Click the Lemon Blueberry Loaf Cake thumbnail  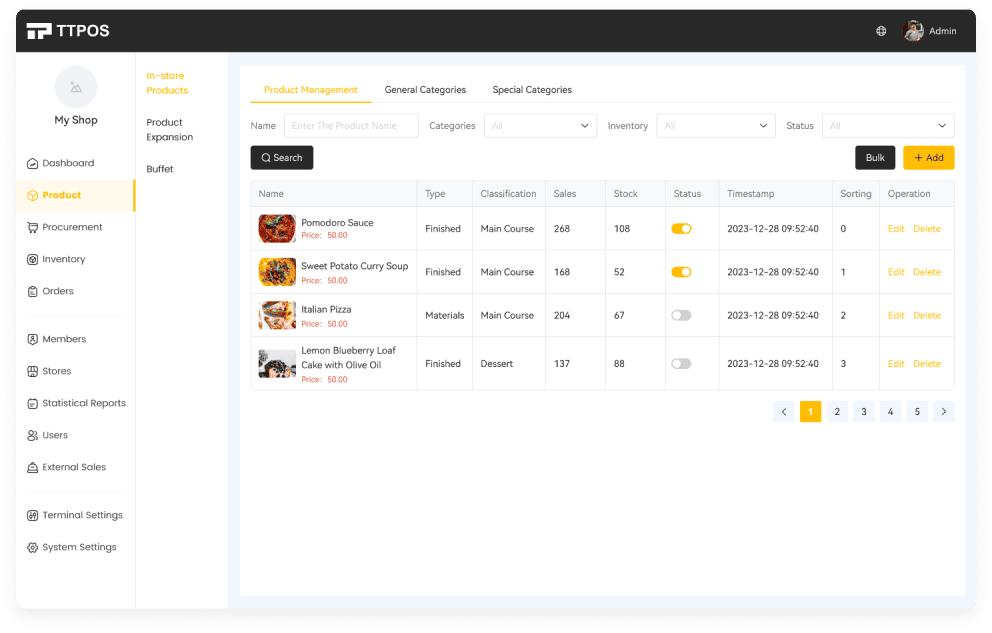tap(277, 364)
